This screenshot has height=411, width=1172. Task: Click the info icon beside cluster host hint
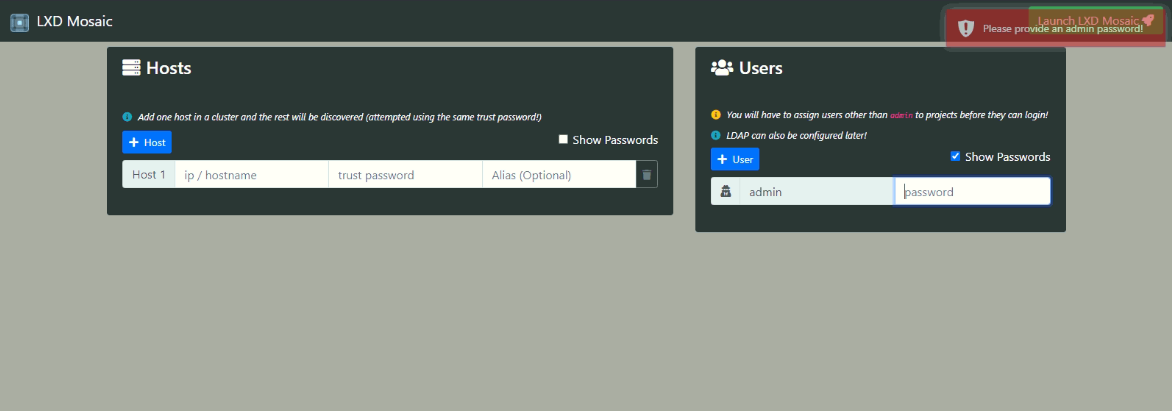(127, 117)
